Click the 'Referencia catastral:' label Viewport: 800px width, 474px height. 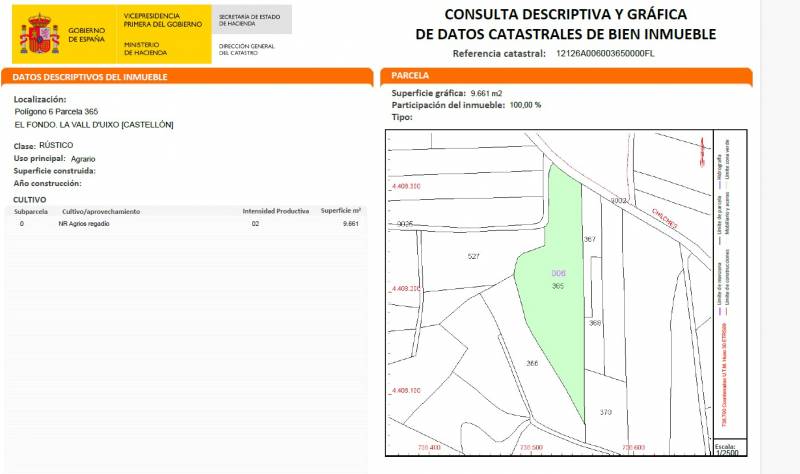click(x=499, y=54)
